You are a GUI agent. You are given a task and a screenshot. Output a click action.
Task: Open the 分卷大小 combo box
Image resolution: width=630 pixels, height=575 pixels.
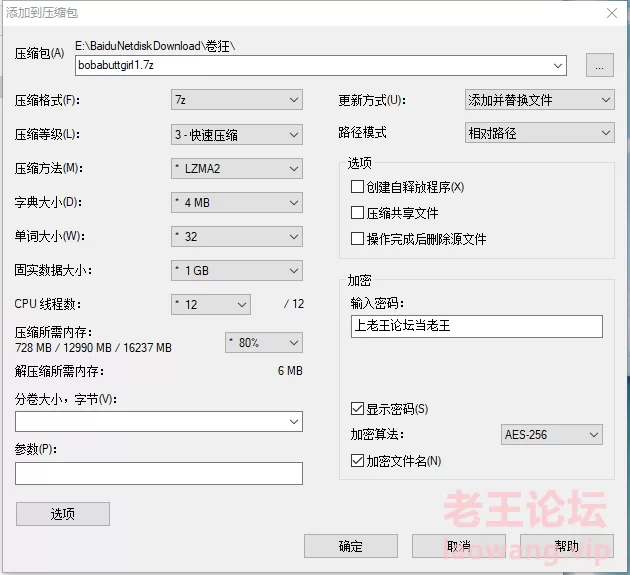click(159, 422)
